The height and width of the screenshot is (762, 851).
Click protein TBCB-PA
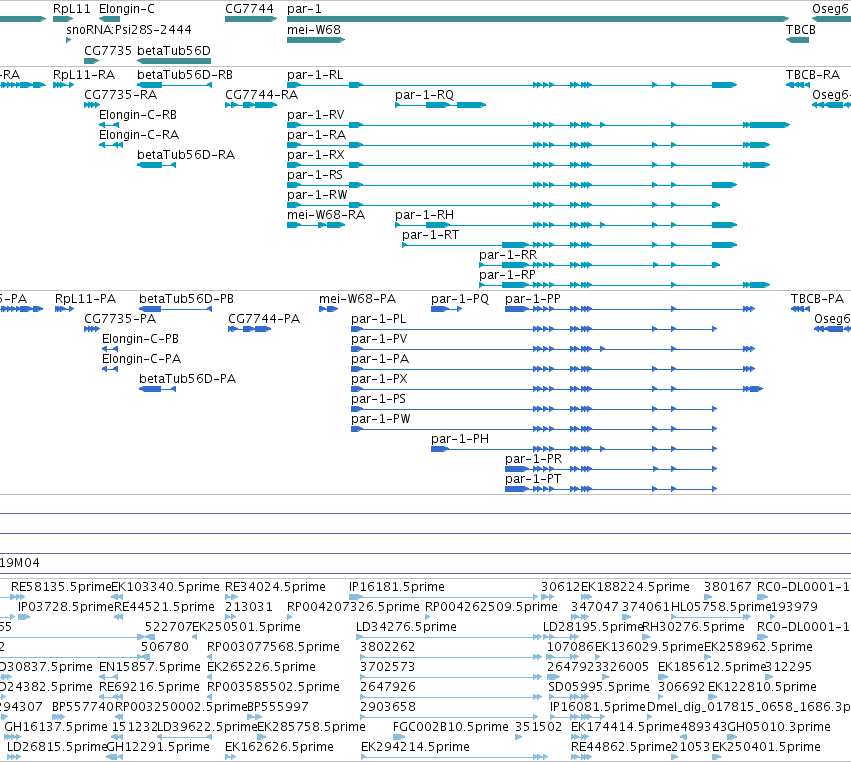800,309
